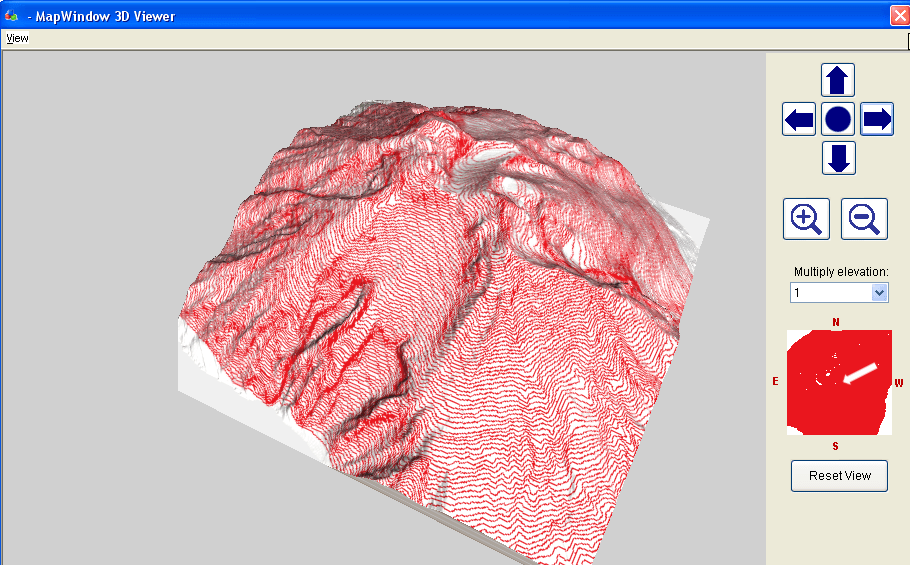Click the S compass label
The width and height of the screenshot is (910, 565).
[x=836, y=445]
